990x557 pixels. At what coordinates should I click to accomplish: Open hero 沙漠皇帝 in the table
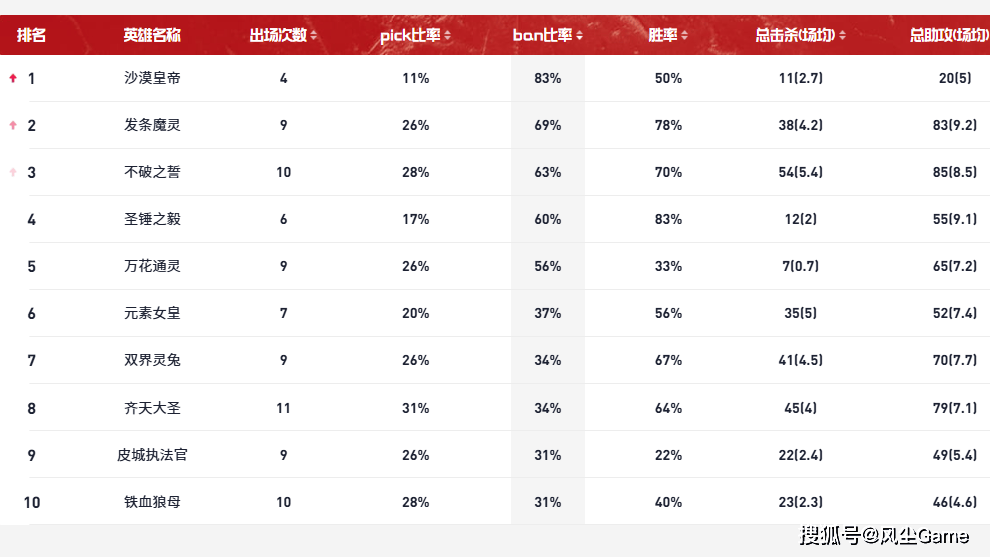click(152, 78)
